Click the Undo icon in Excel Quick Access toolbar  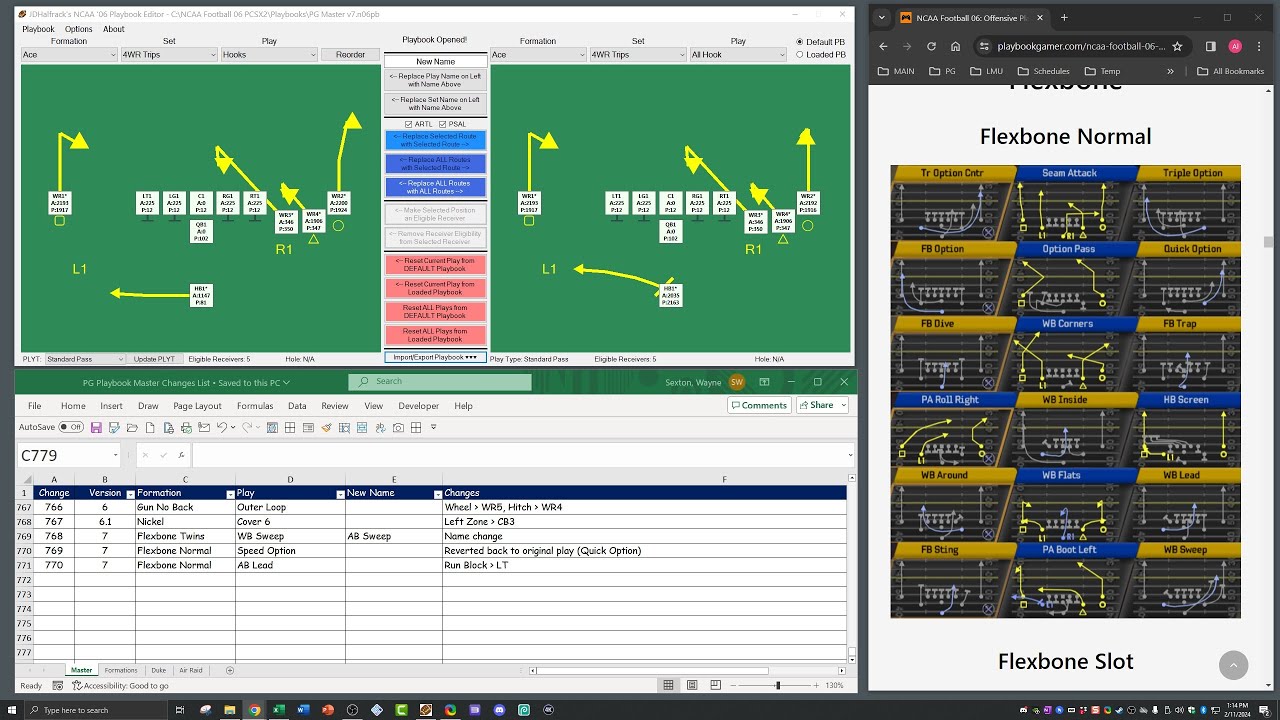pos(222,427)
